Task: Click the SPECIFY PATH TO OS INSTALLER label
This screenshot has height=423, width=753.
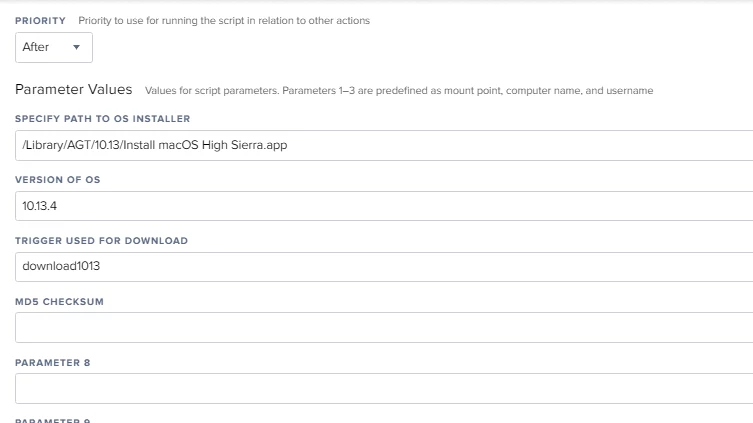Action: point(102,119)
